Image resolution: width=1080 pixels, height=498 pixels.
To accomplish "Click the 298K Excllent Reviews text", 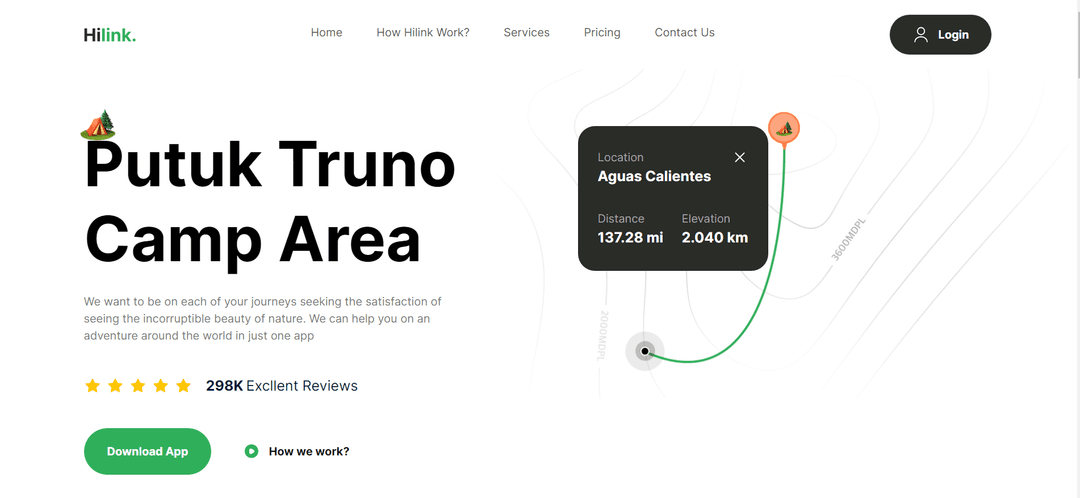I will [282, 386].
